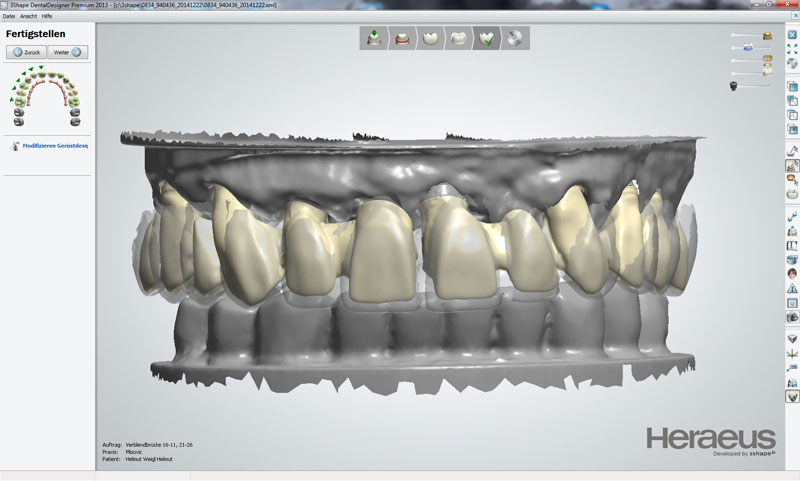Open the Ansicht menu

click(x=27, y=17)
